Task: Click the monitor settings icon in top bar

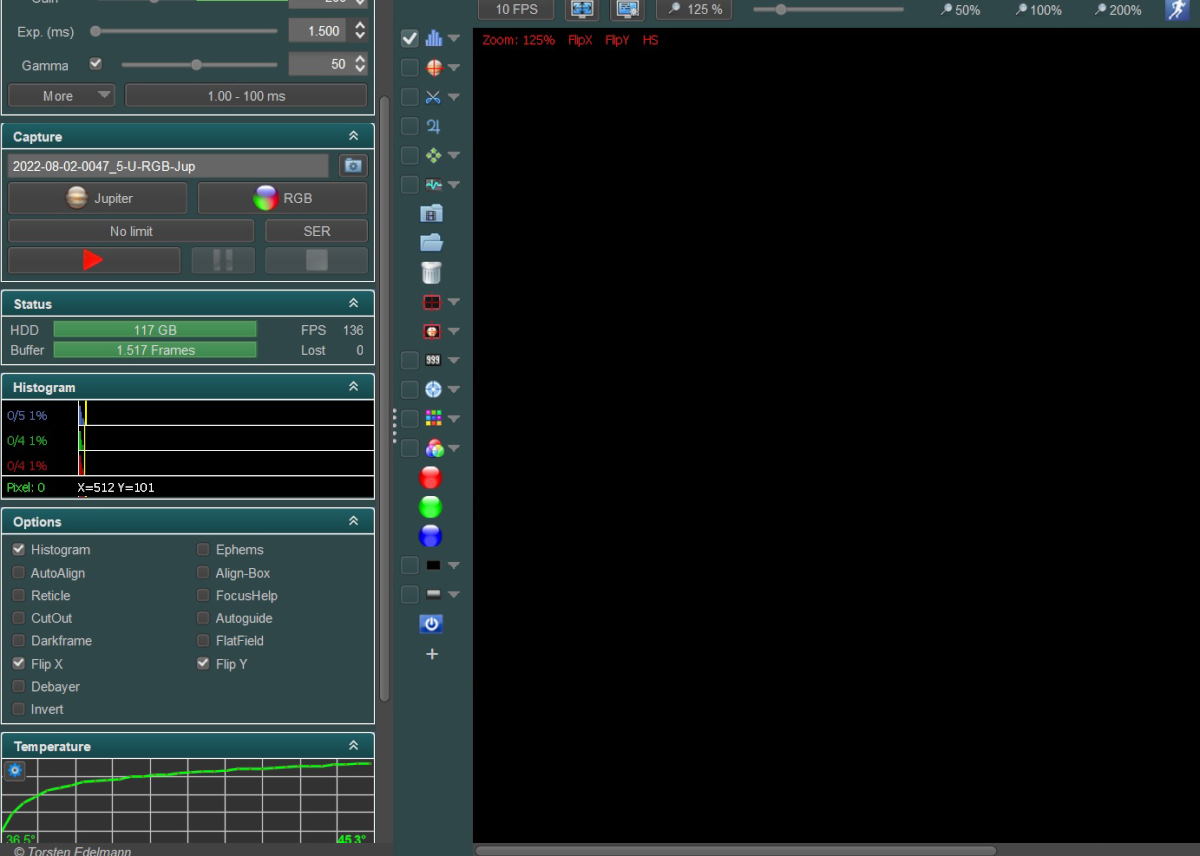Action: [x=628, y=9]
